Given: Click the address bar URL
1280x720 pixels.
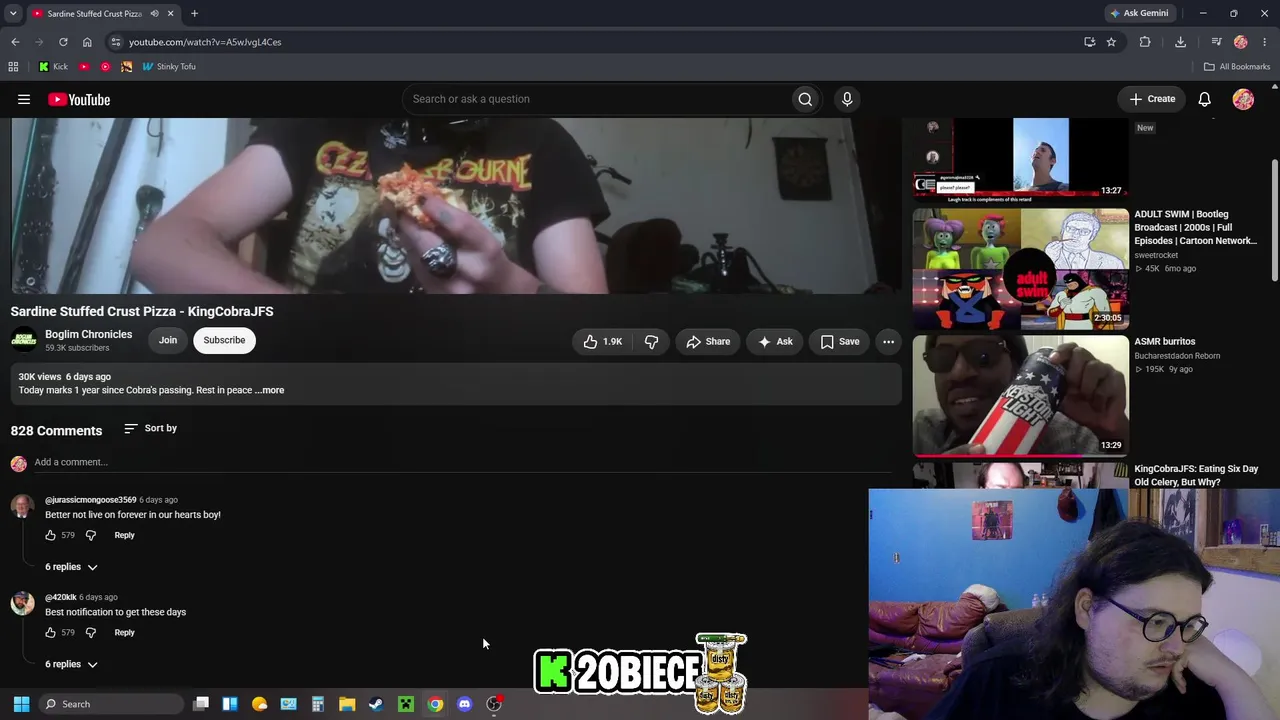Looking at the screenshot, I should (x=205, y=42).
